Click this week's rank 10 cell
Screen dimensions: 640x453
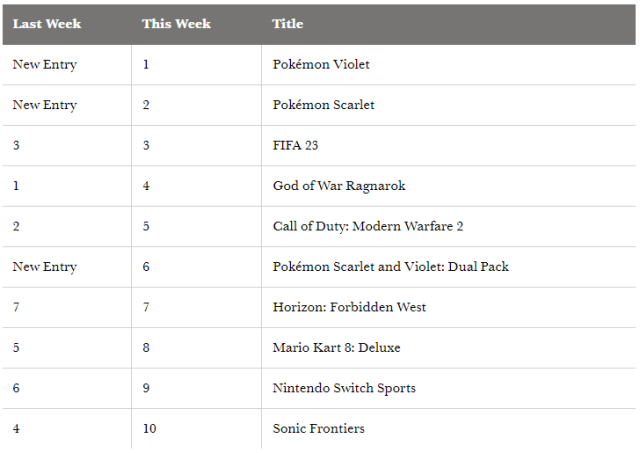tap(149, 429)
